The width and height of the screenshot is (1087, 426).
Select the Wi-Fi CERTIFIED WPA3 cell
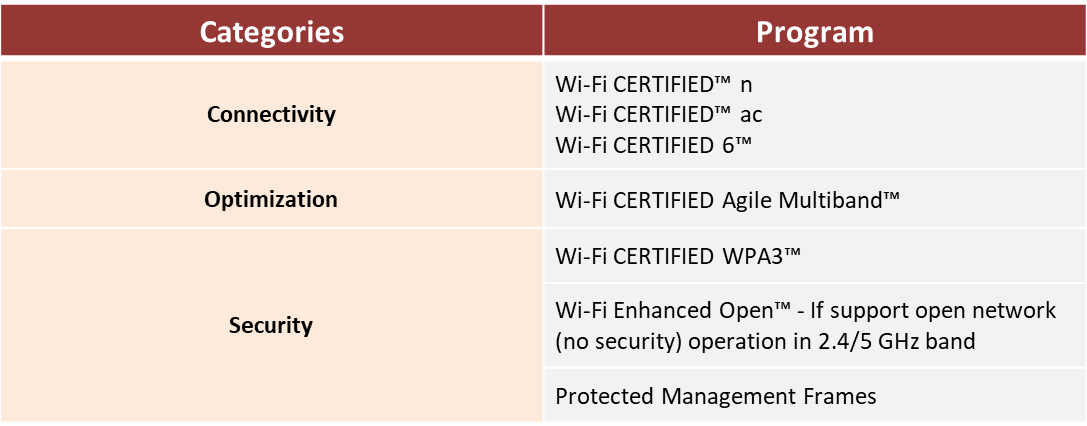tap(679, 256)
